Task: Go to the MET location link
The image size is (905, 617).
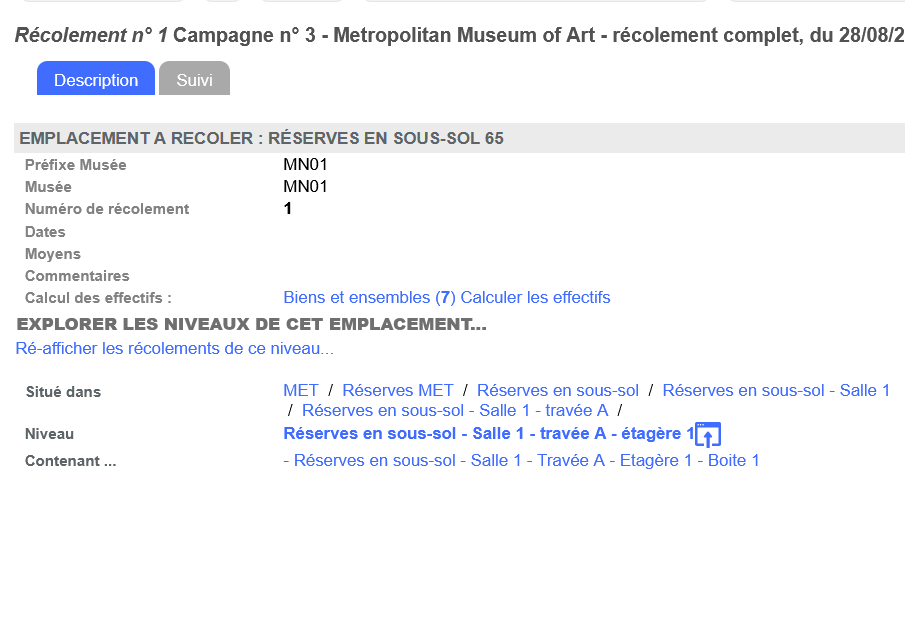Action: pyautogui.click(x=301, y=391)
